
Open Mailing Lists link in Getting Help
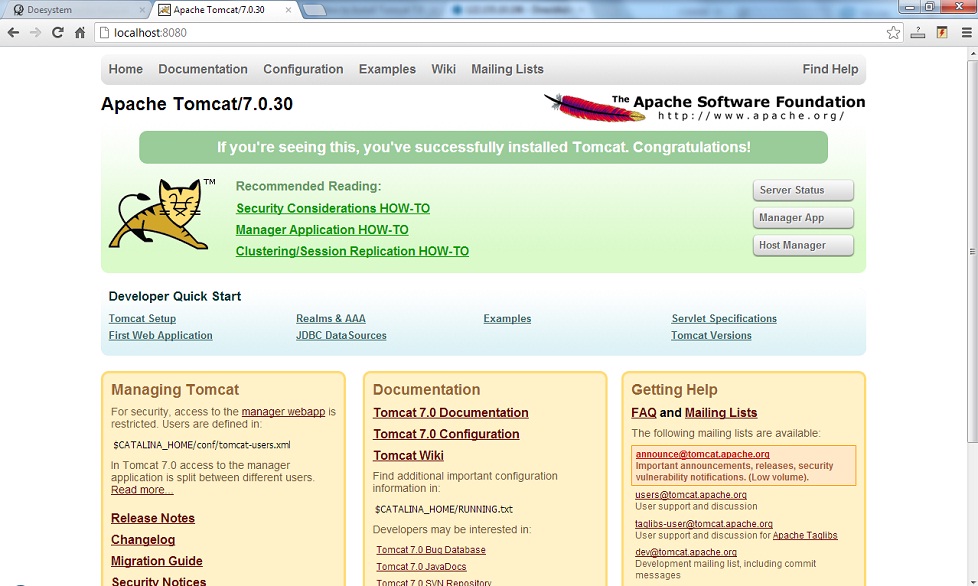721,413
